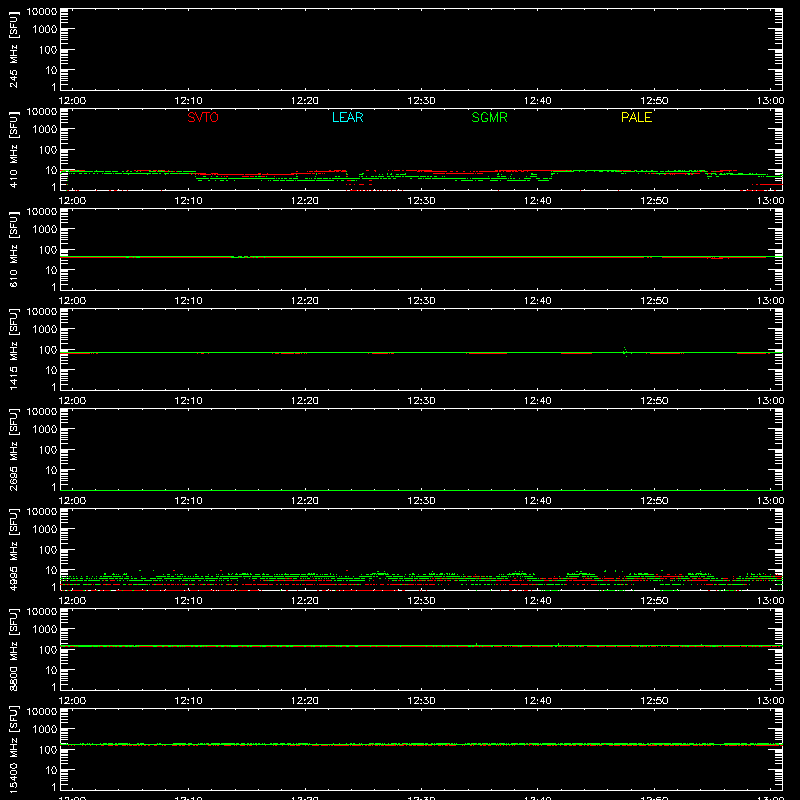Select the 15400 MHz [SFU] axis title
Image resolution: width=800 pixels, height=800 pixels.
(x=14, y=749)
